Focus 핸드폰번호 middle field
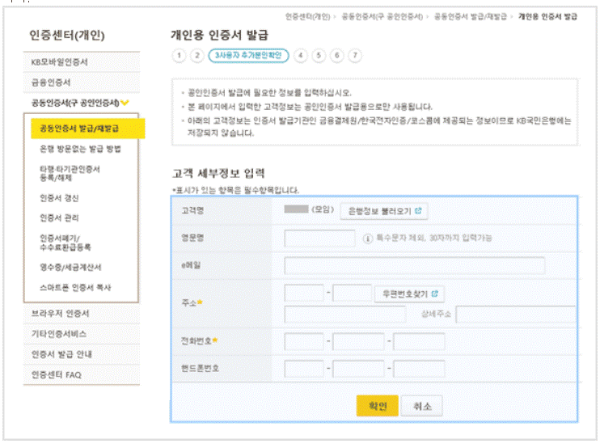 click(x=359, y=369)
